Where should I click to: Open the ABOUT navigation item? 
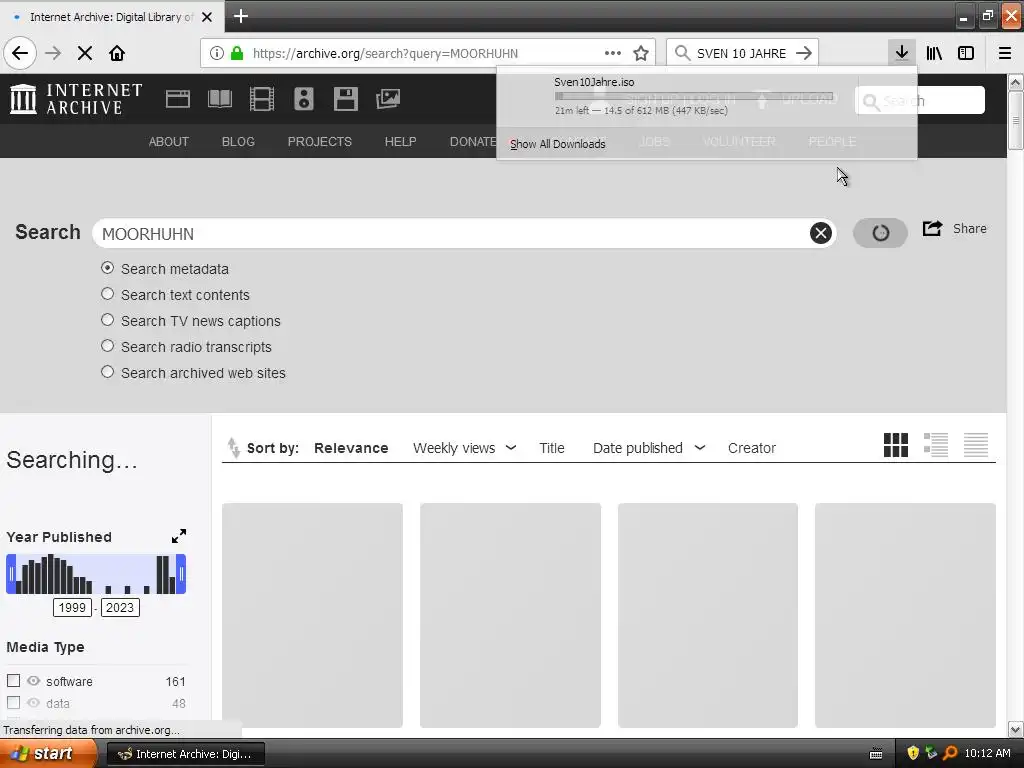coord(168,142)
